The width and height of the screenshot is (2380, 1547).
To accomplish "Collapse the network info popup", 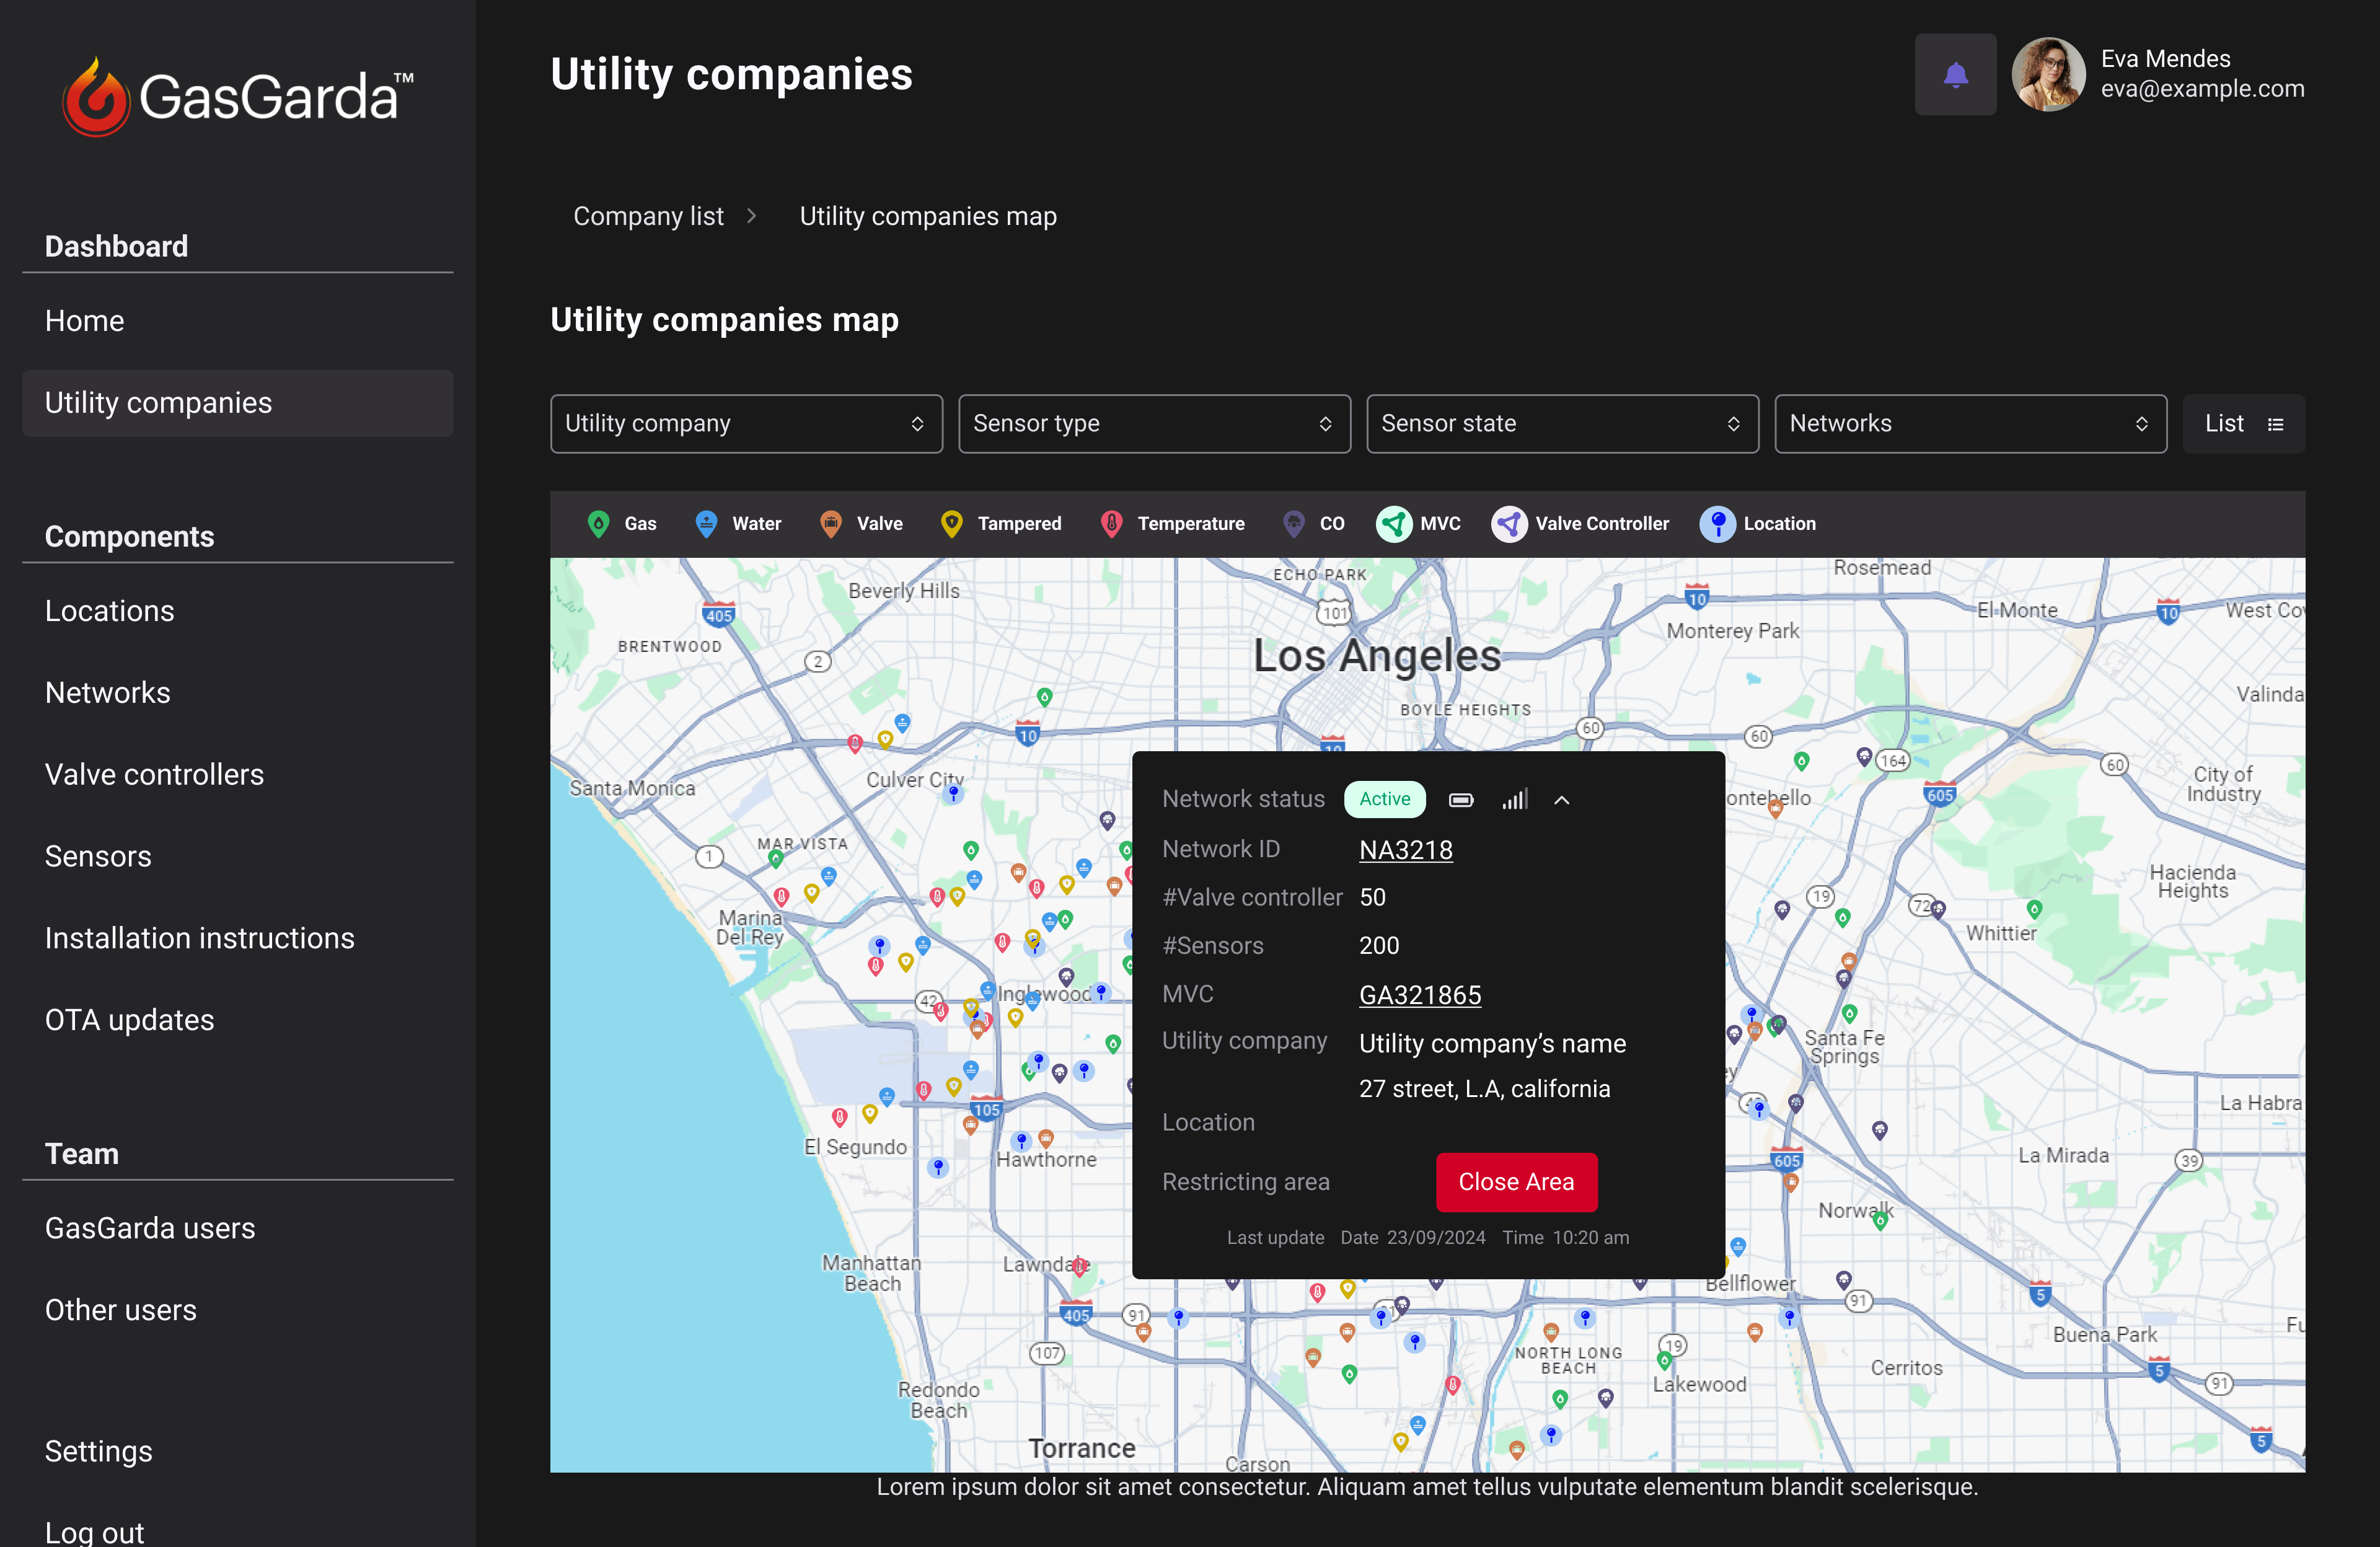I will (x=1562, y=800).
